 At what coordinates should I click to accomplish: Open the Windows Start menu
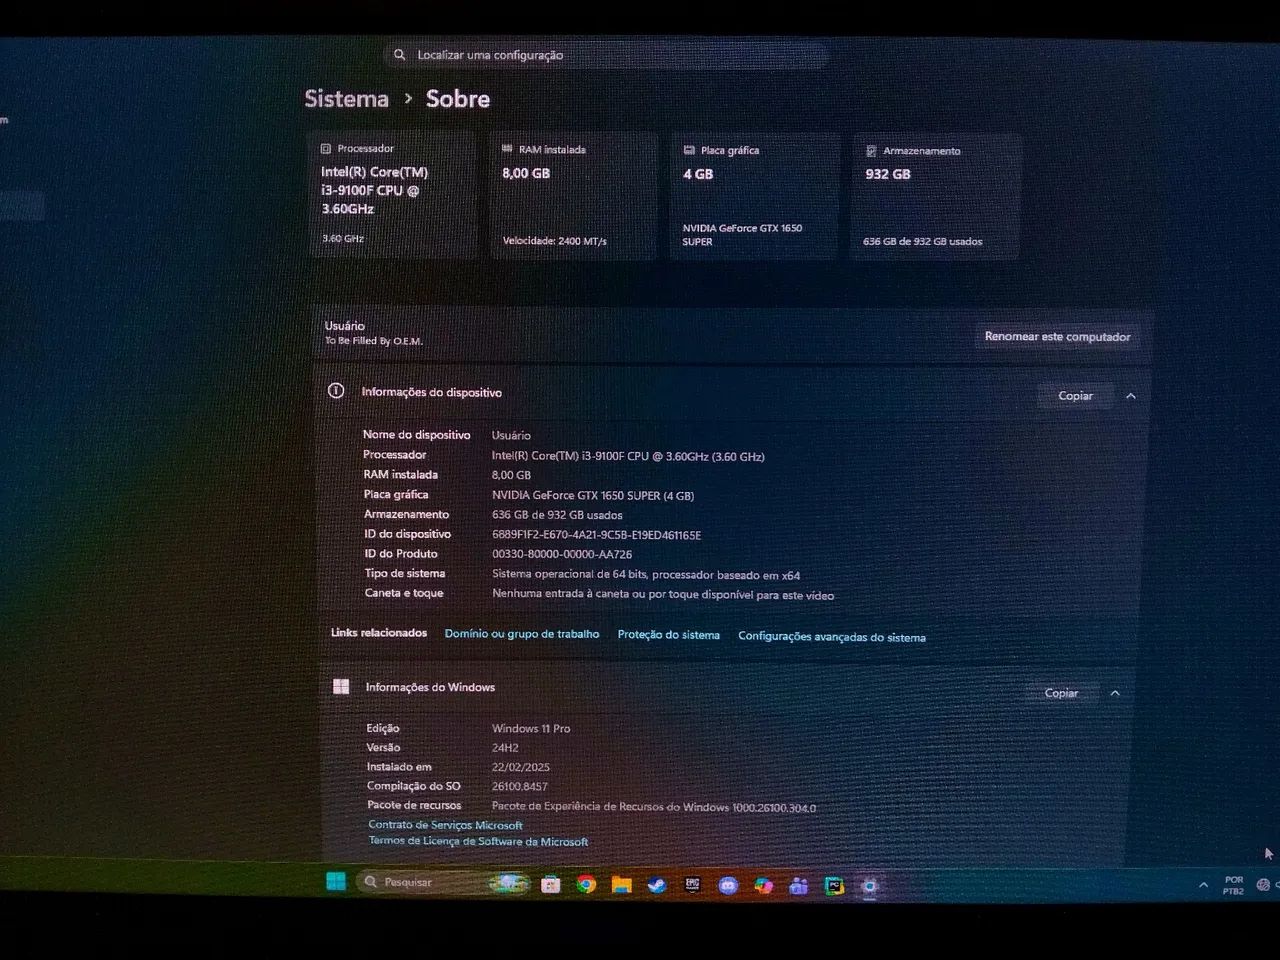(x=336, y=881)
